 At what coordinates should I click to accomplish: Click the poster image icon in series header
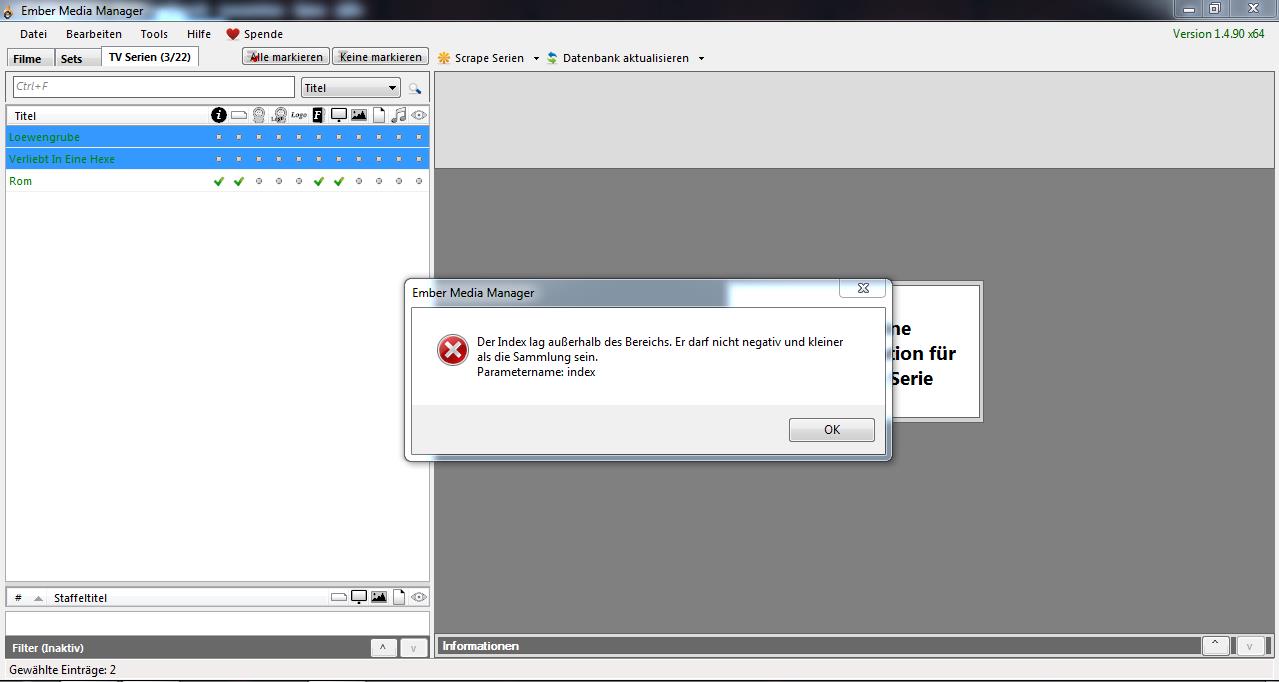click(x=359, y=115)
